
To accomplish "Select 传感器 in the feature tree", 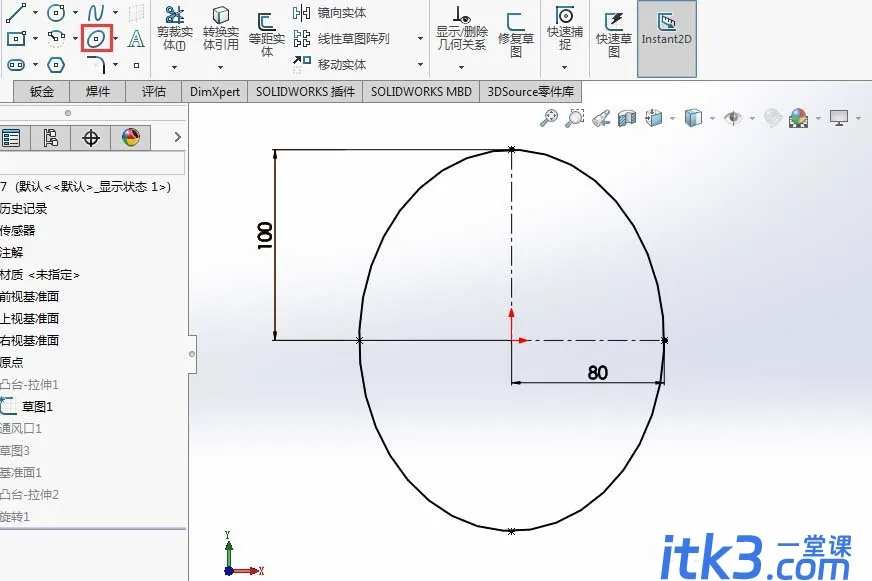I will 17,230.
